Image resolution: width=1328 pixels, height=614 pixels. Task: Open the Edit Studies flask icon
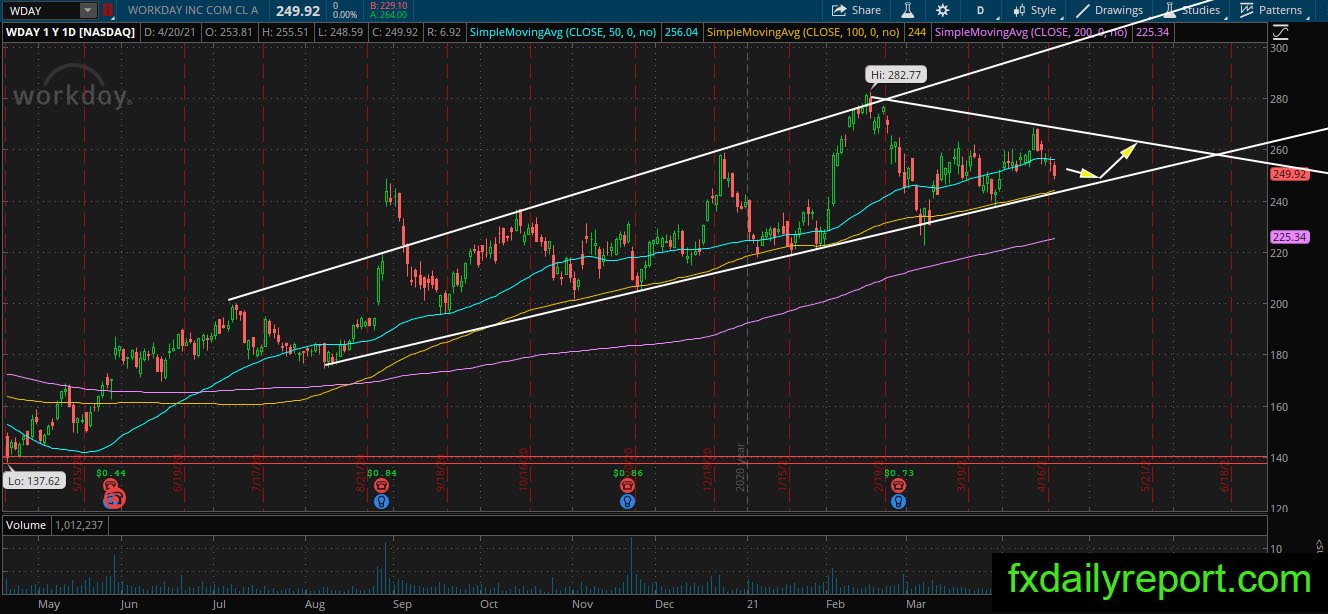tap(909, 10)
